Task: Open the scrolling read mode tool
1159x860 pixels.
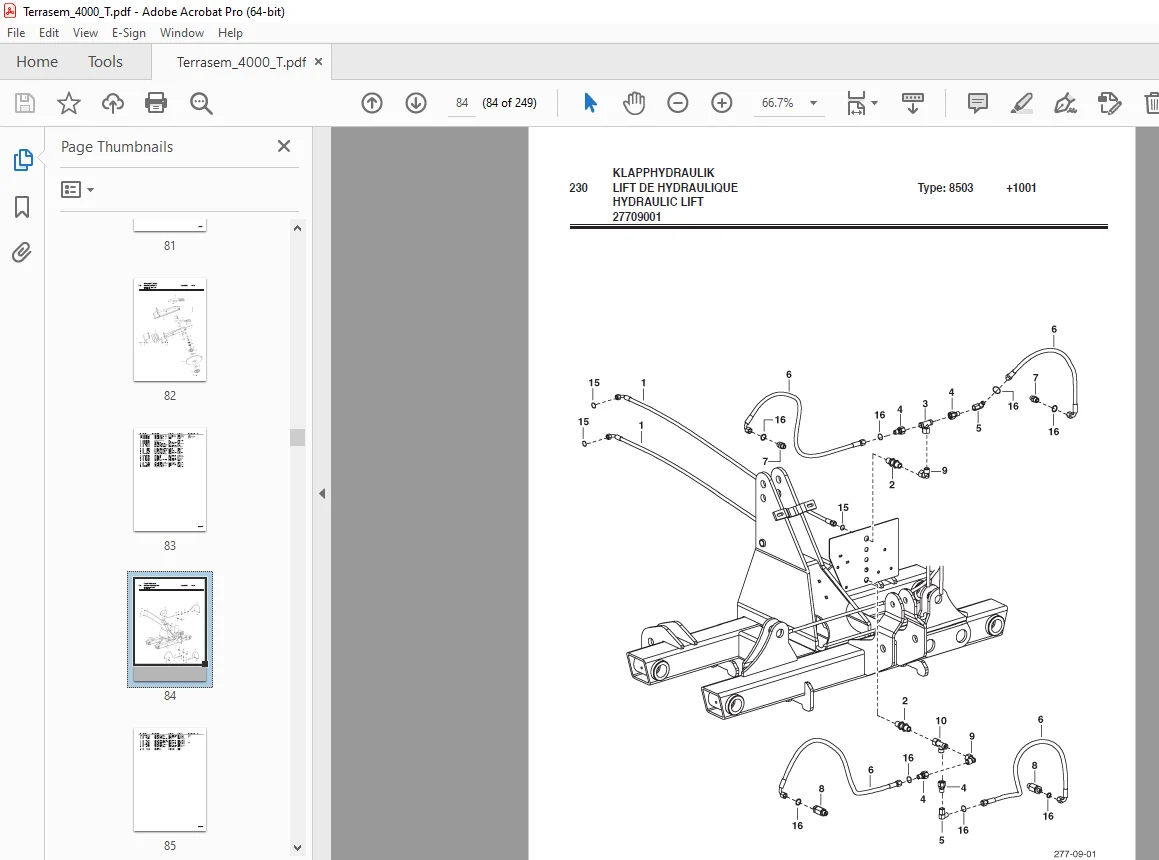Action: (913, 103)
